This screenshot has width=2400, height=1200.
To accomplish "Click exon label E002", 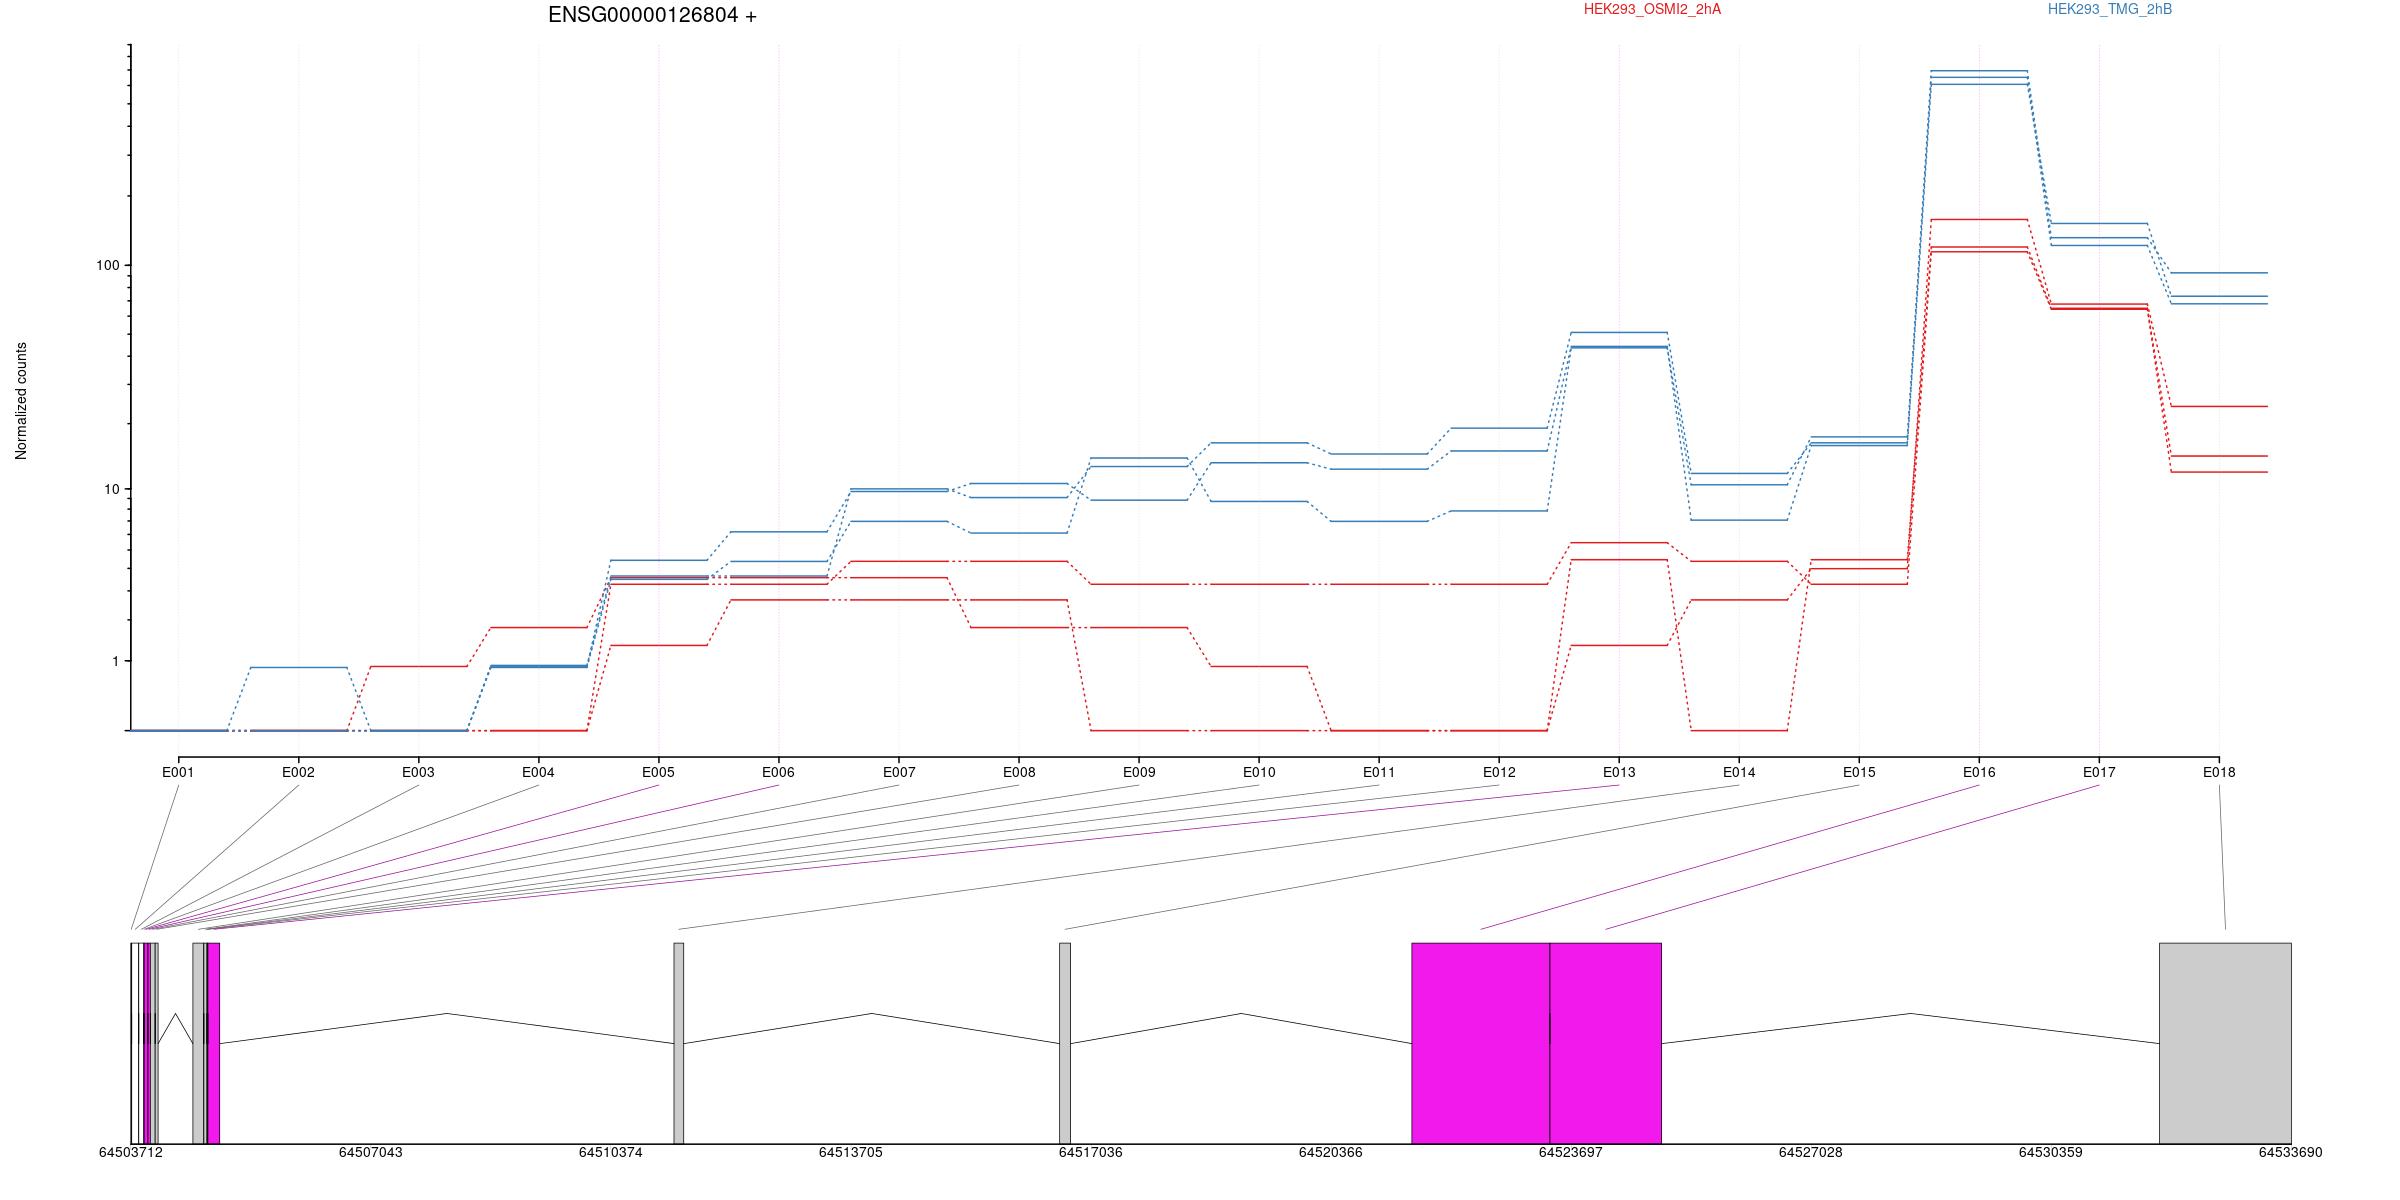I will tap(298, 772).
